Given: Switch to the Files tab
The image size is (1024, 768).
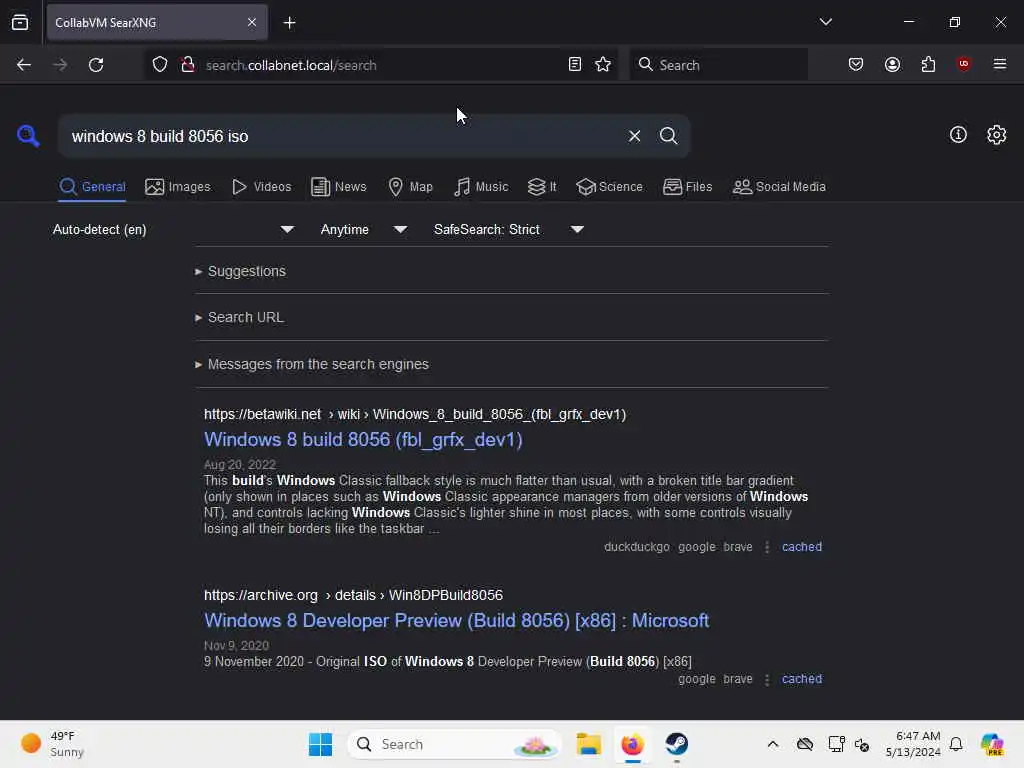Looking at the screenshot, I should point(687,187).
